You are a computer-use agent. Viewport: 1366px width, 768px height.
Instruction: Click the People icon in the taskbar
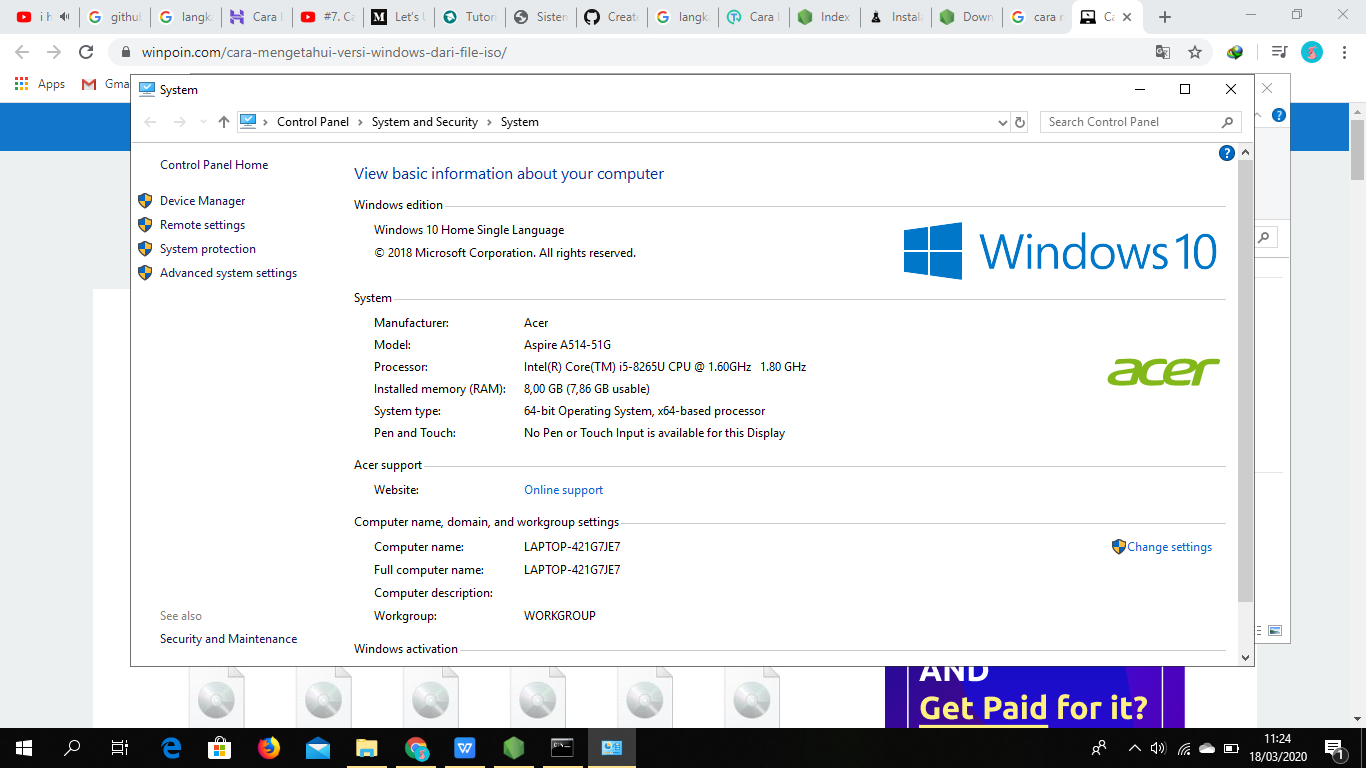pyautogui.click(x=1099, y=747)
